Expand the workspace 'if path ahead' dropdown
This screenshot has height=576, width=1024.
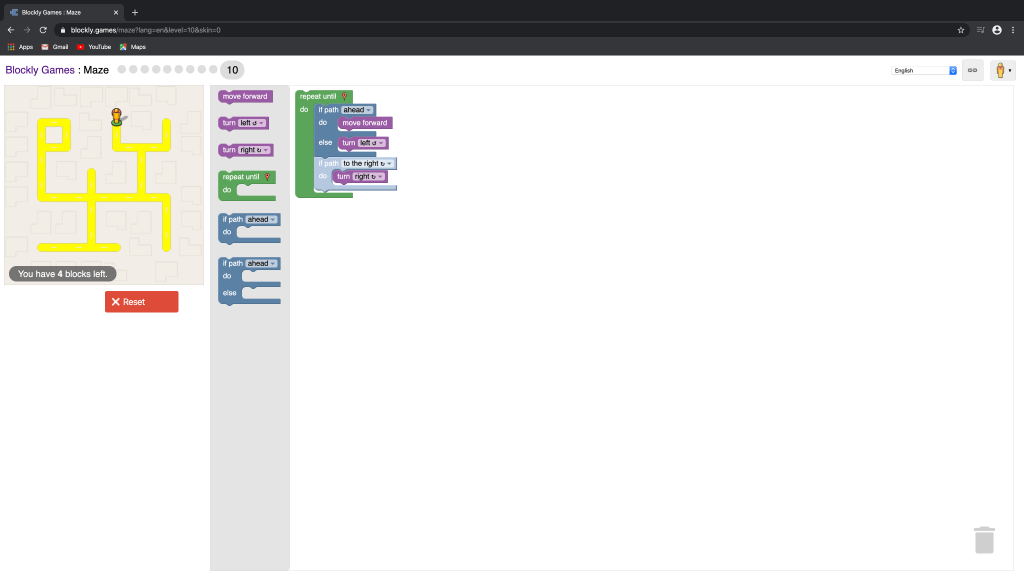click(357, 110)
